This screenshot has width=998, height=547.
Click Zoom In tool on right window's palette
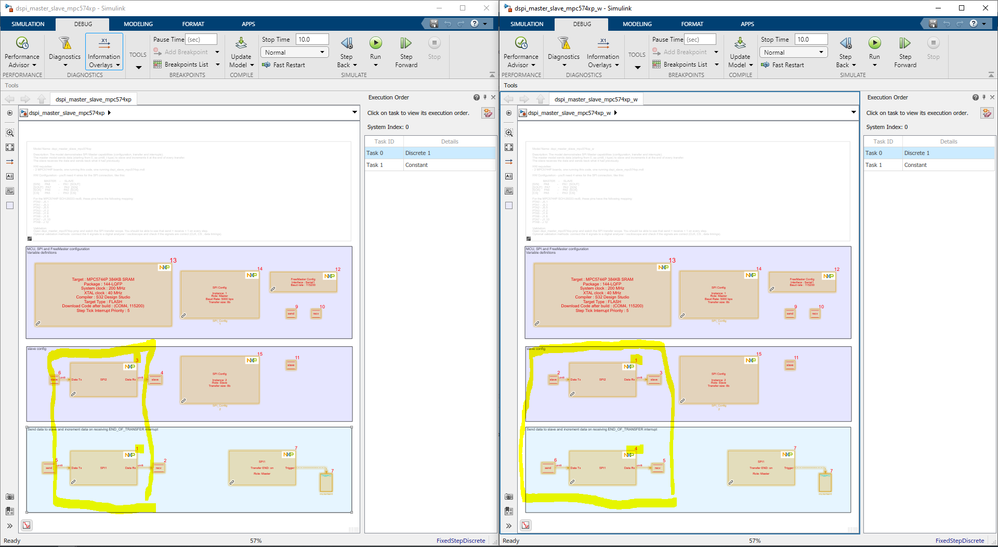coord(509,133)
